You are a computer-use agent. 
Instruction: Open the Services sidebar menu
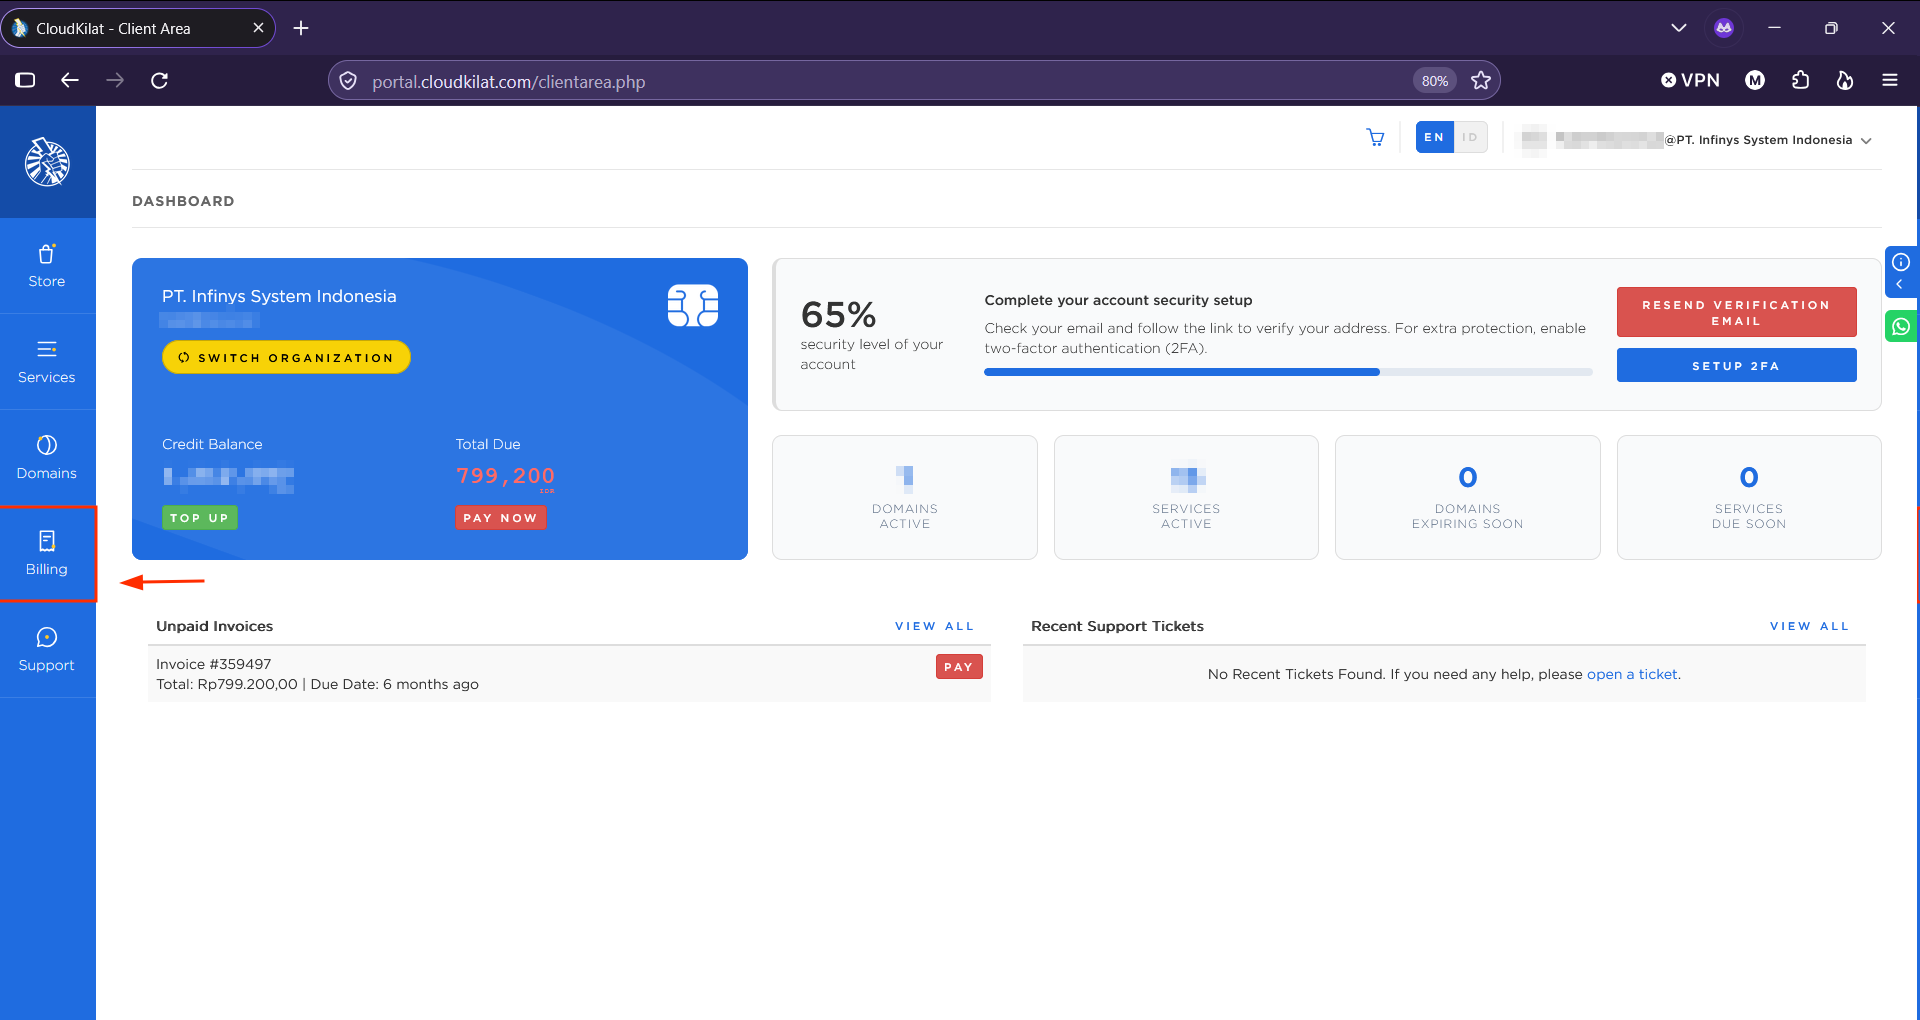point(47,362)
